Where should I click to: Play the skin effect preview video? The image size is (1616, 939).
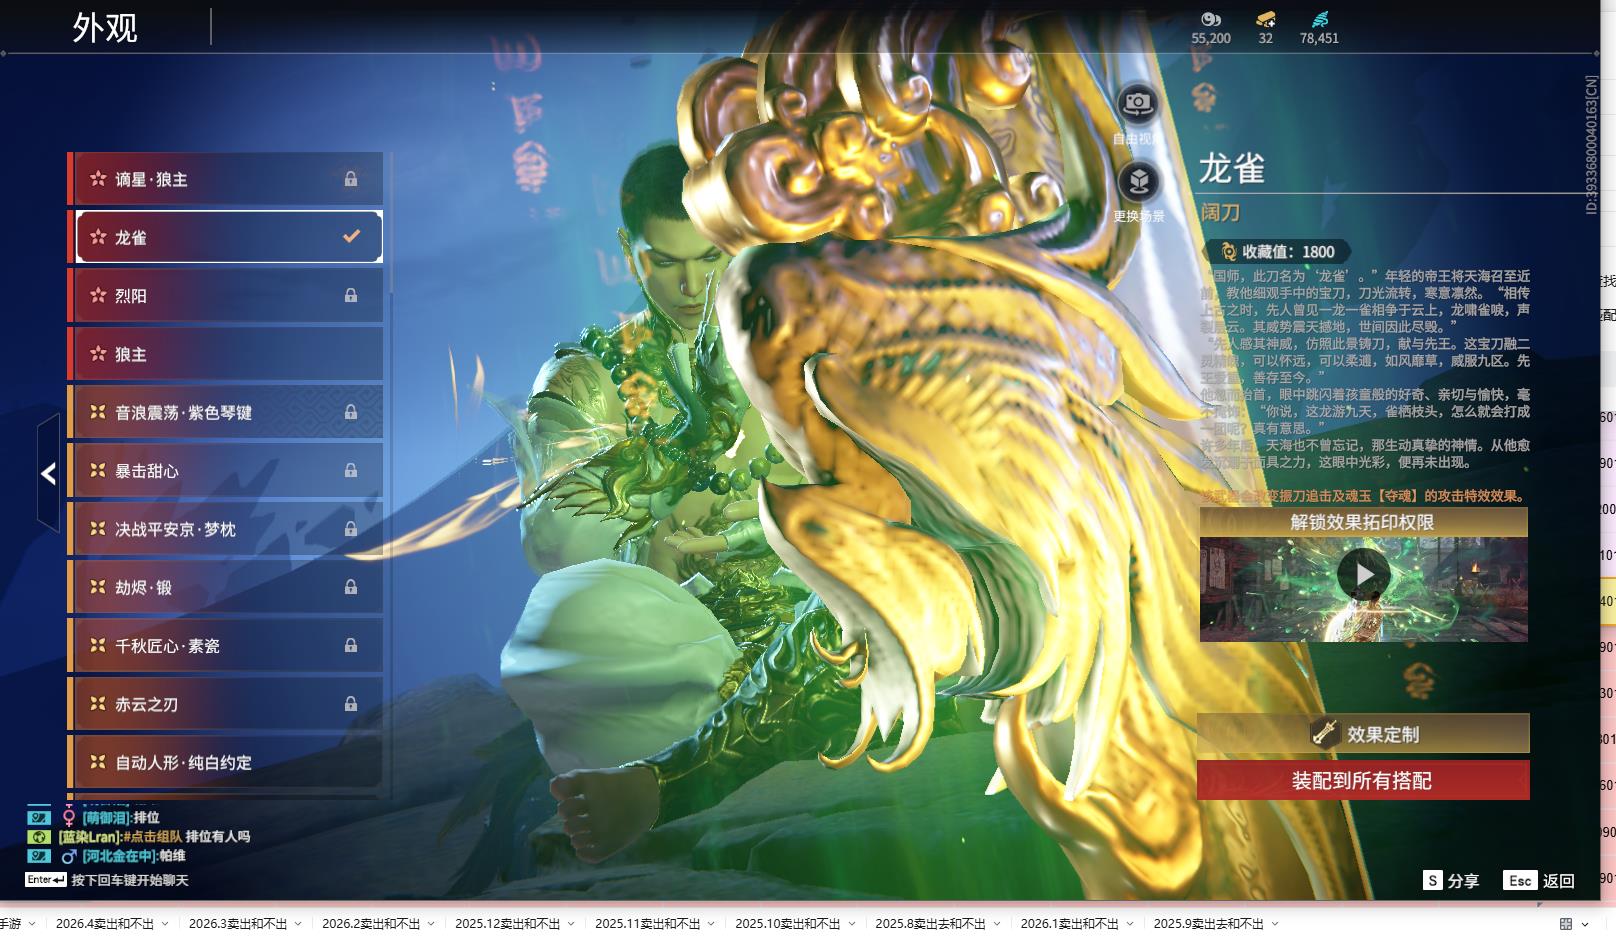pyautogui.click(x=1363, y=575)
